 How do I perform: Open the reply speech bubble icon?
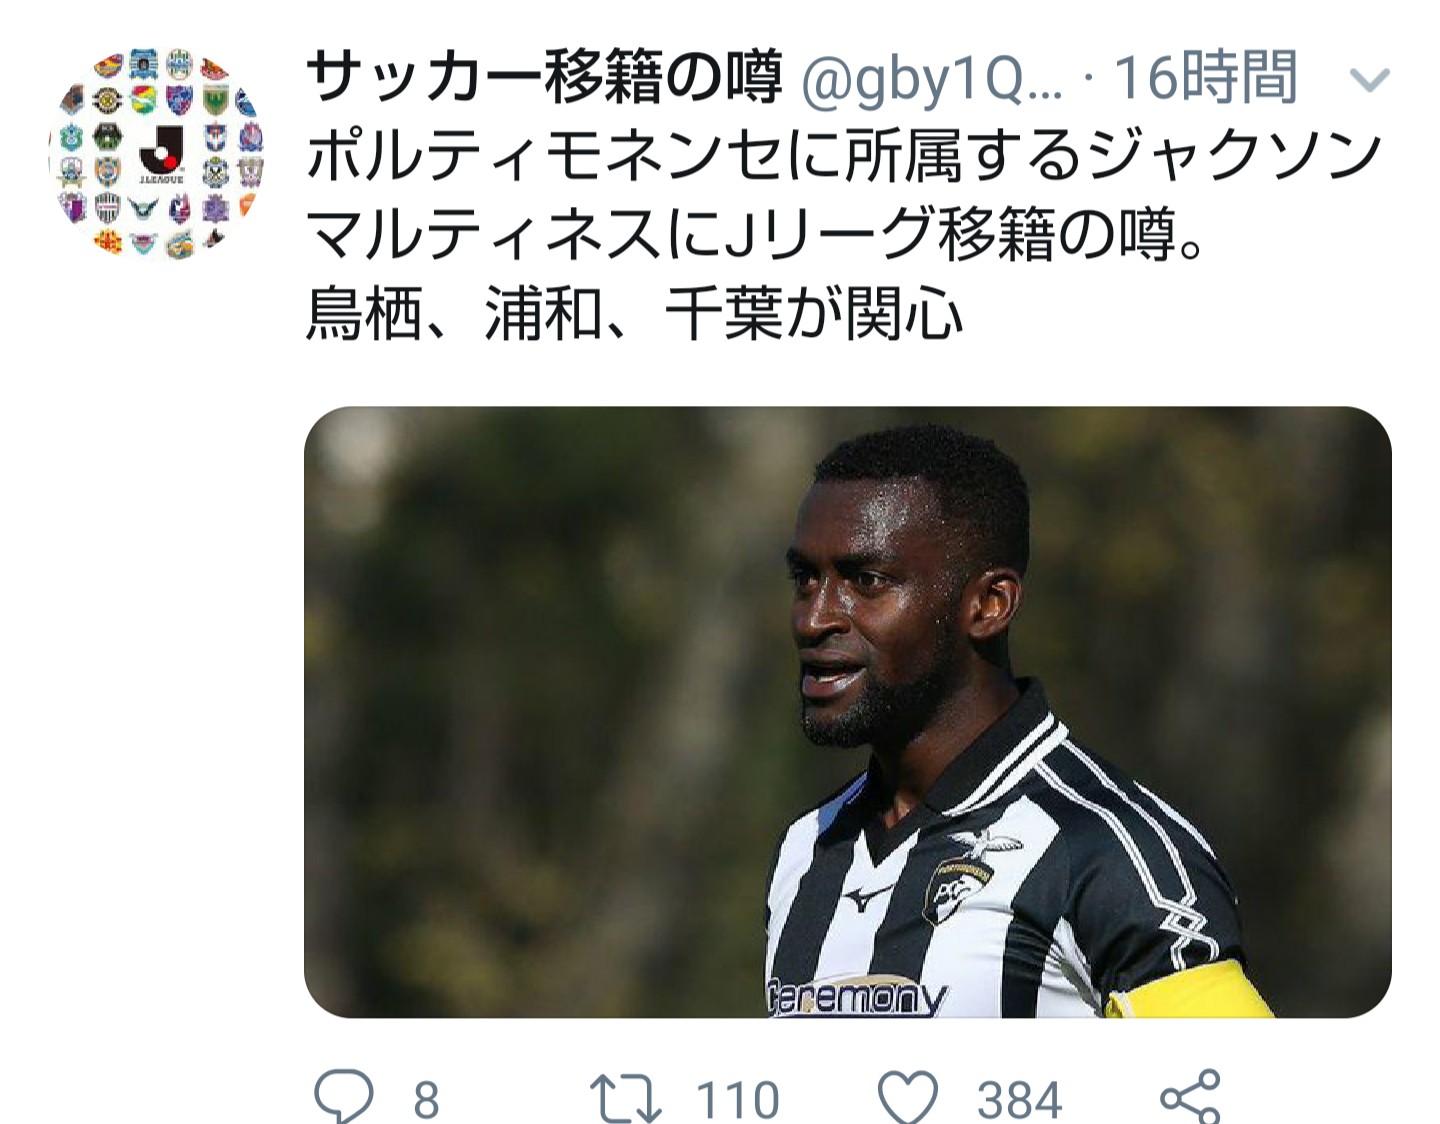[344, 1097]
